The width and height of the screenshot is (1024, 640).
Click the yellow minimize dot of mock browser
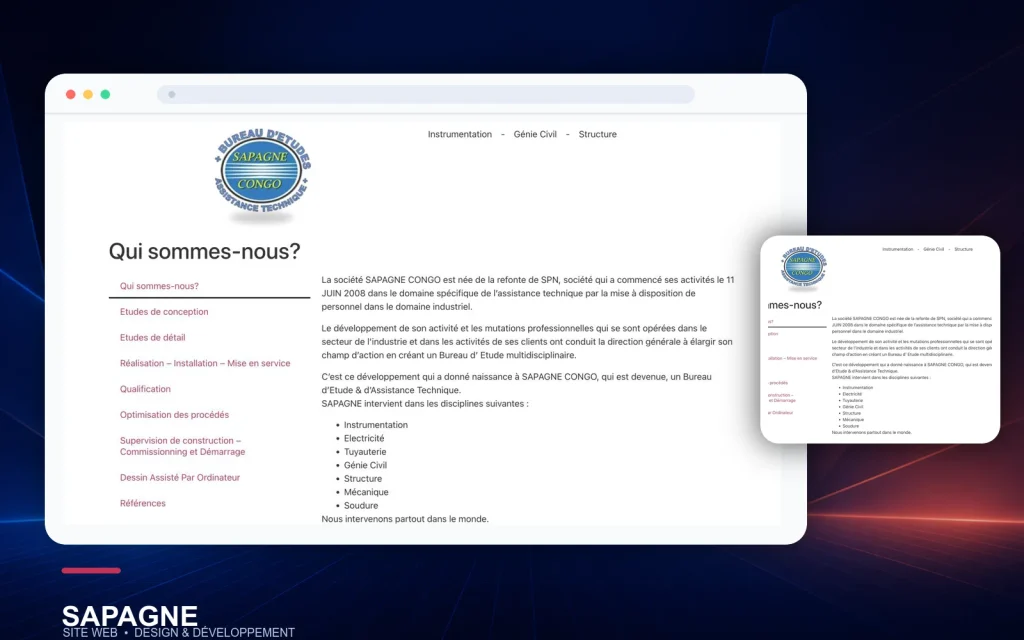pyautogui.click(x=88, y=94)
